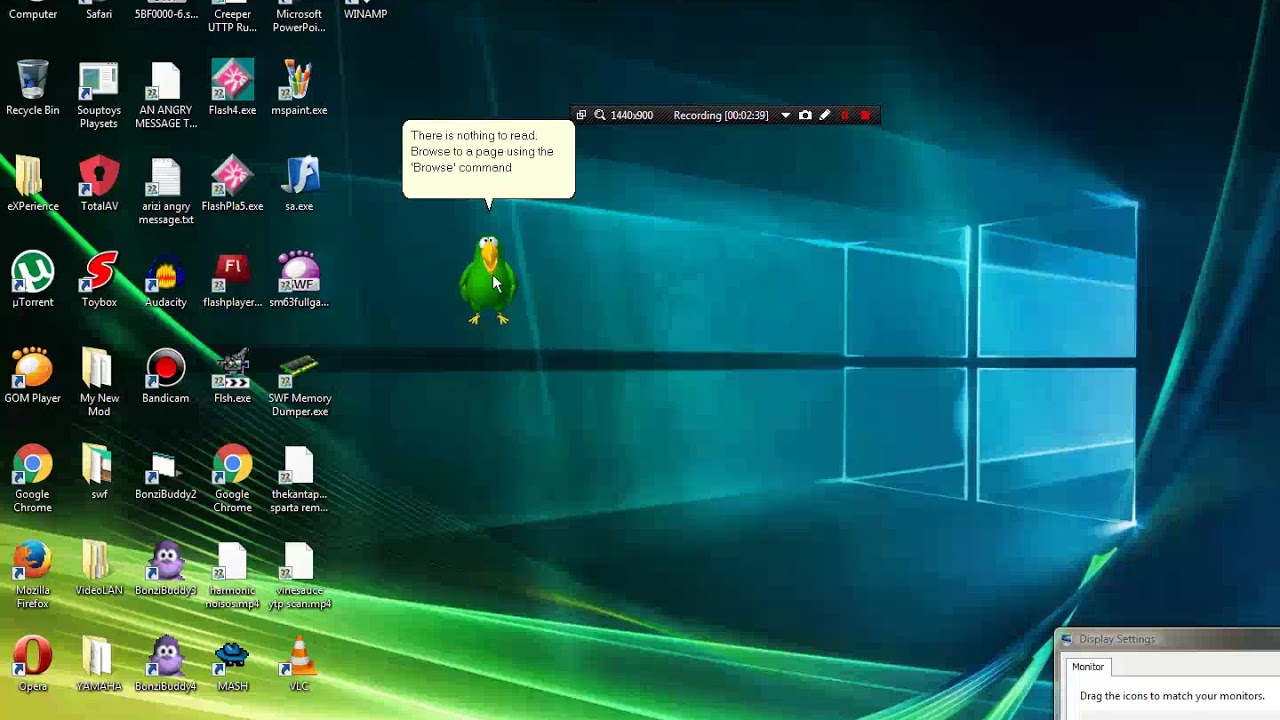Open the YAMAHA folder
Image resolution: width=1280 pixels, height=720 pixels.
tap(99, 664)
